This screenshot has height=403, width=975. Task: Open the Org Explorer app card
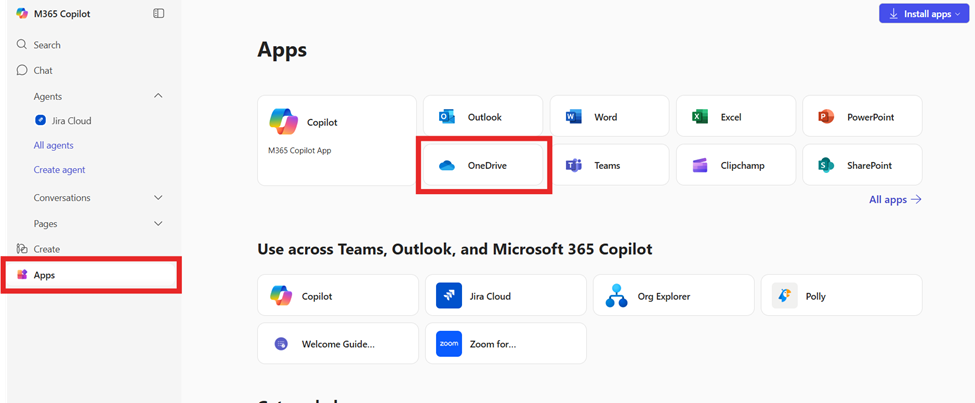coord(673,296)
